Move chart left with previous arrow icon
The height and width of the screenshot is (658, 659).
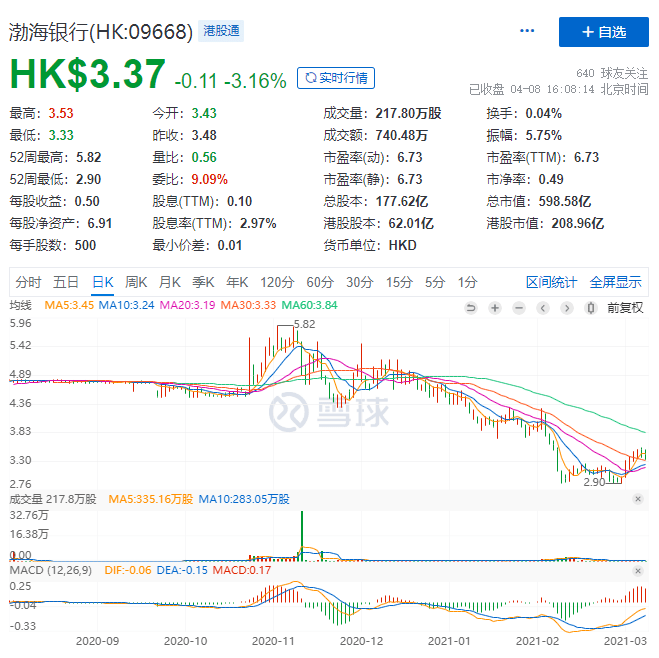pyautogui.click(x=543, y=308)
